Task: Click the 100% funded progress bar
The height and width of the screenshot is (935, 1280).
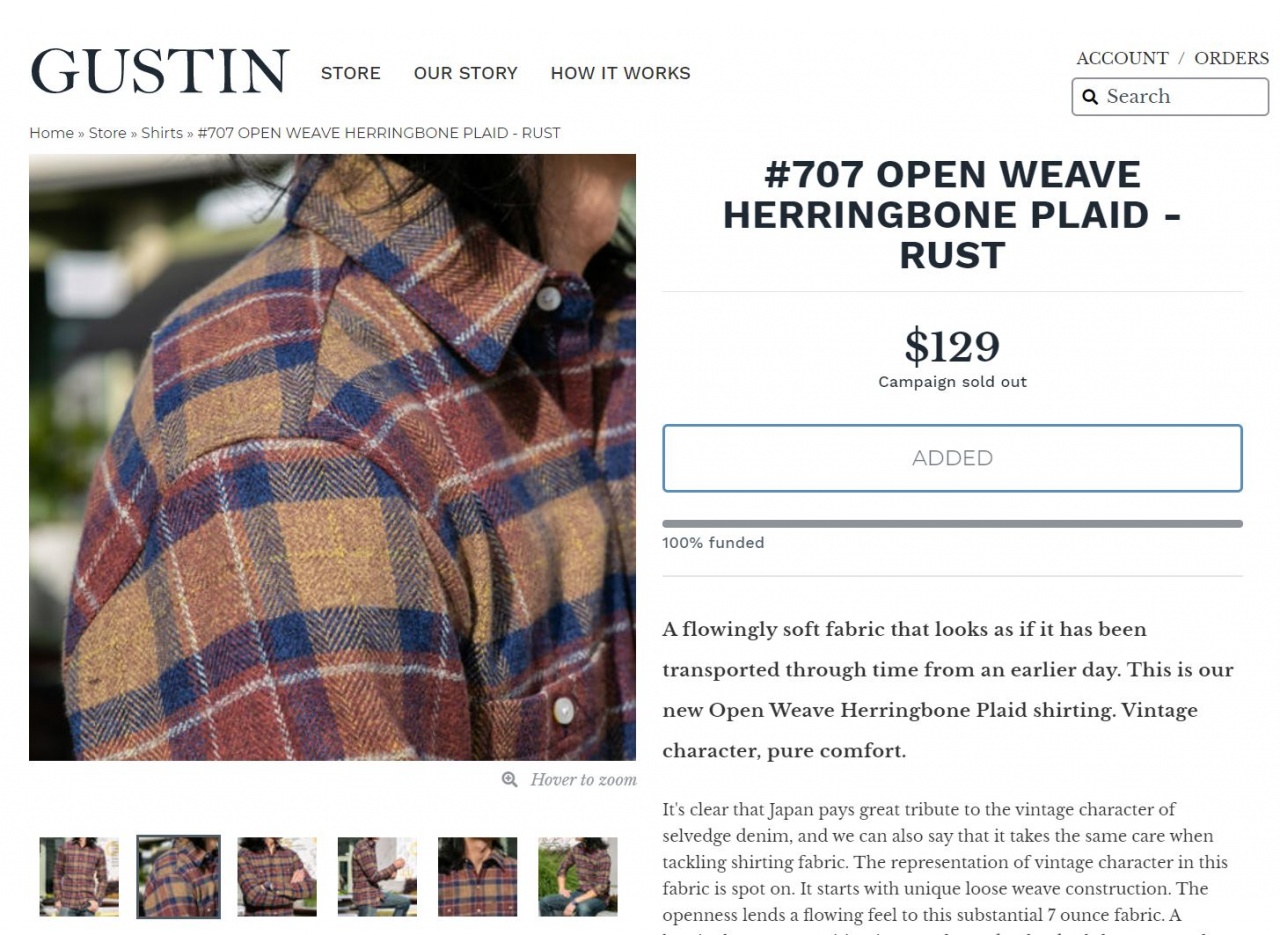Action: point(952,523)
